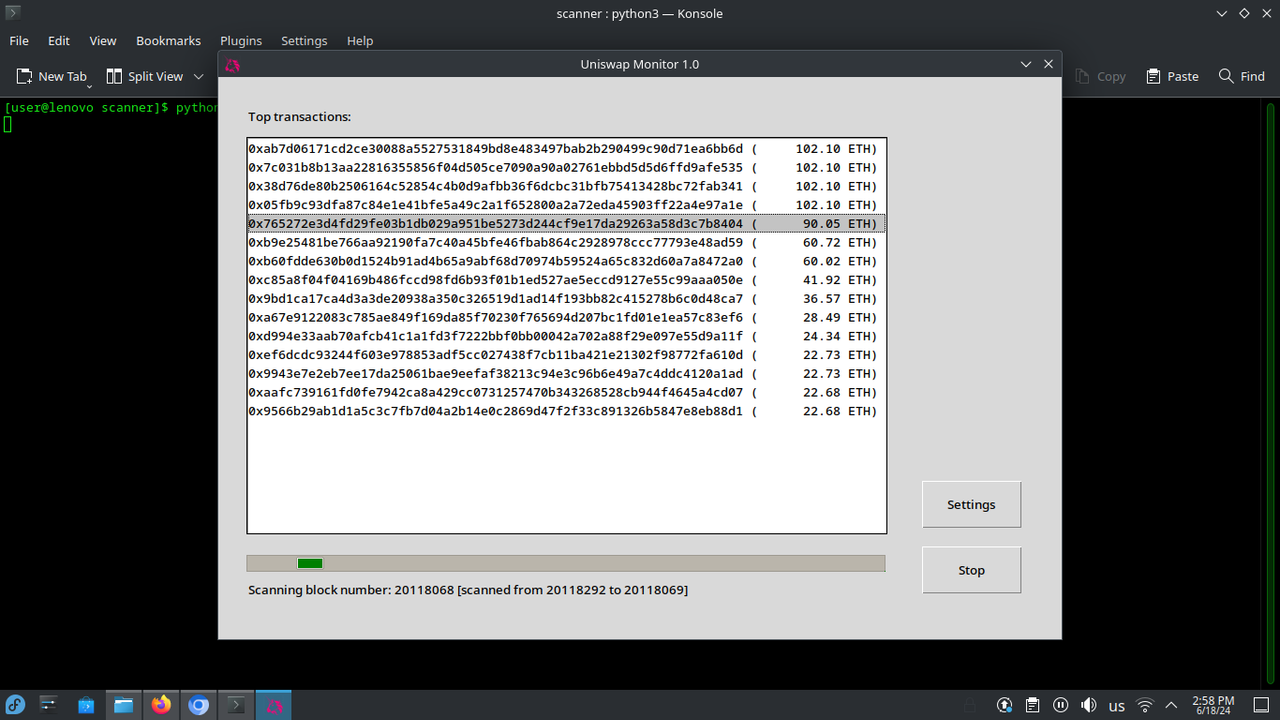The image size is (1280, 720).
Task: Launch Firefox from the taskbar
Action: [x=161, y=705]
